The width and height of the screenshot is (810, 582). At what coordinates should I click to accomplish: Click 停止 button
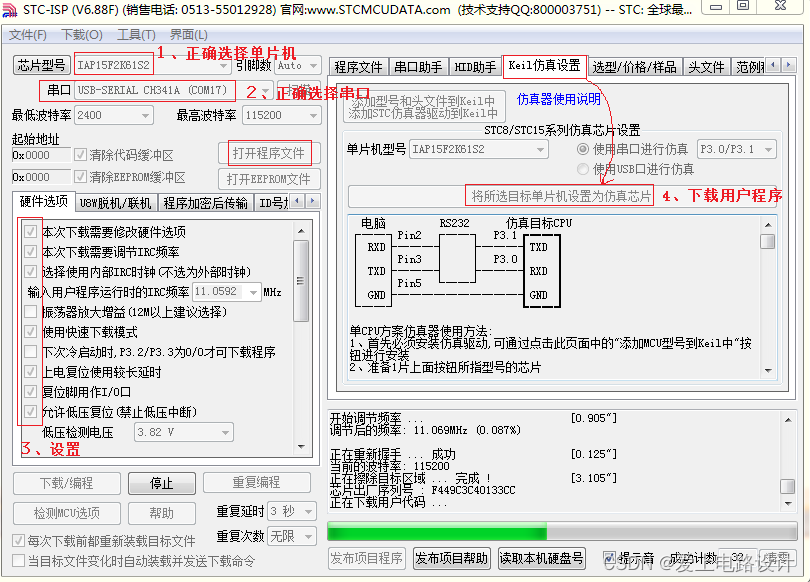(162, 483)
